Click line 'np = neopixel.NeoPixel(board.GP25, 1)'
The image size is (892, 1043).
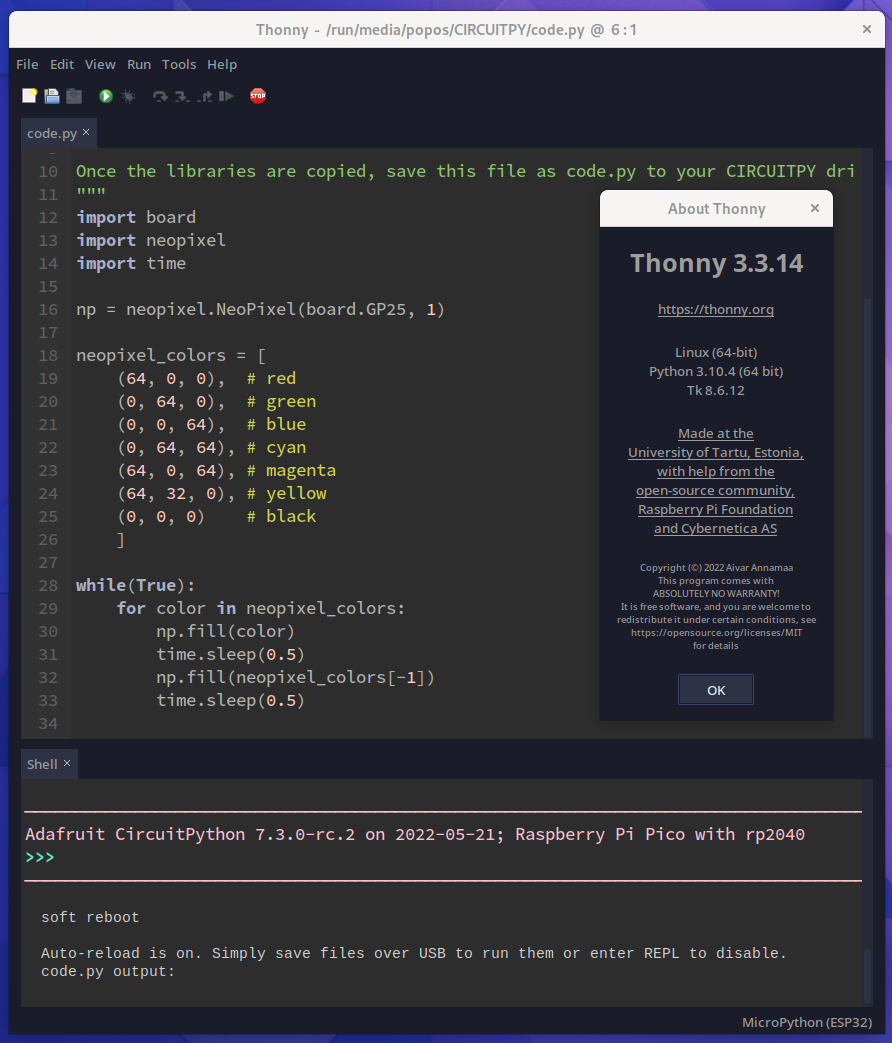coord(260,309)
